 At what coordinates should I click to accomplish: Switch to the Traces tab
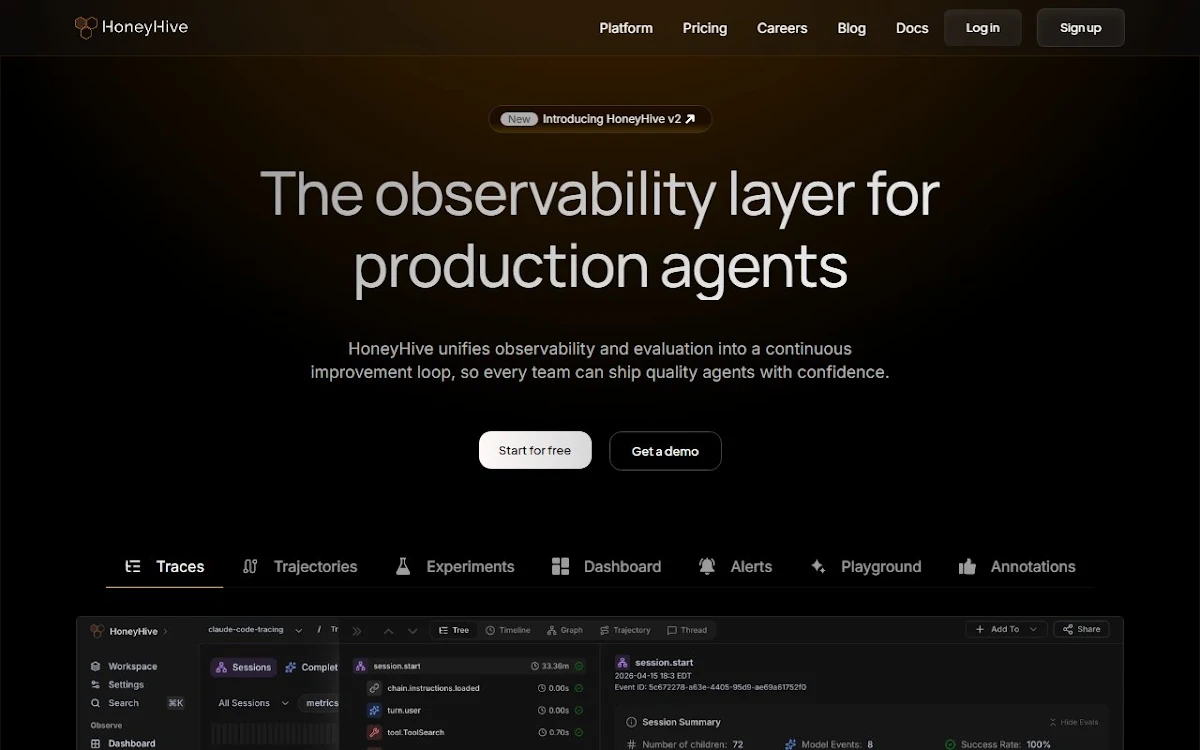click(165, 566)
